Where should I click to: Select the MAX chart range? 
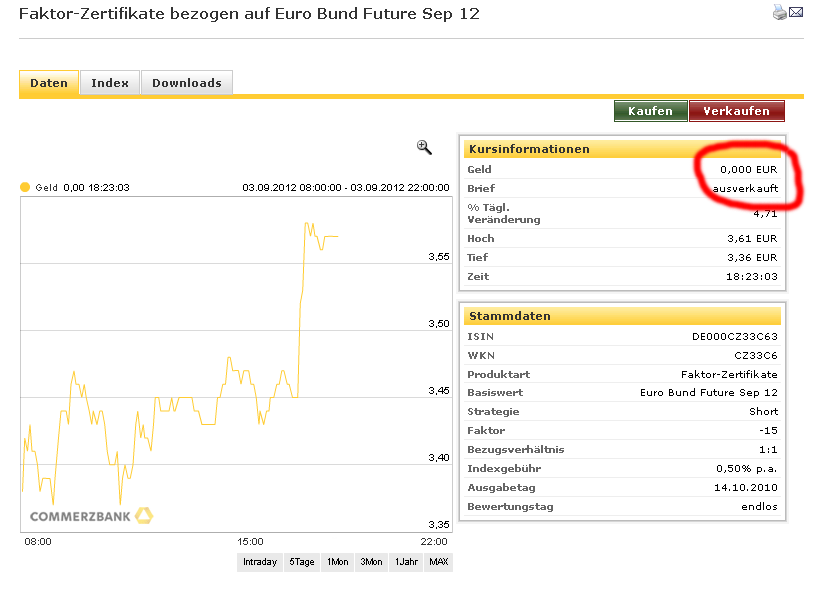point(438,561)
